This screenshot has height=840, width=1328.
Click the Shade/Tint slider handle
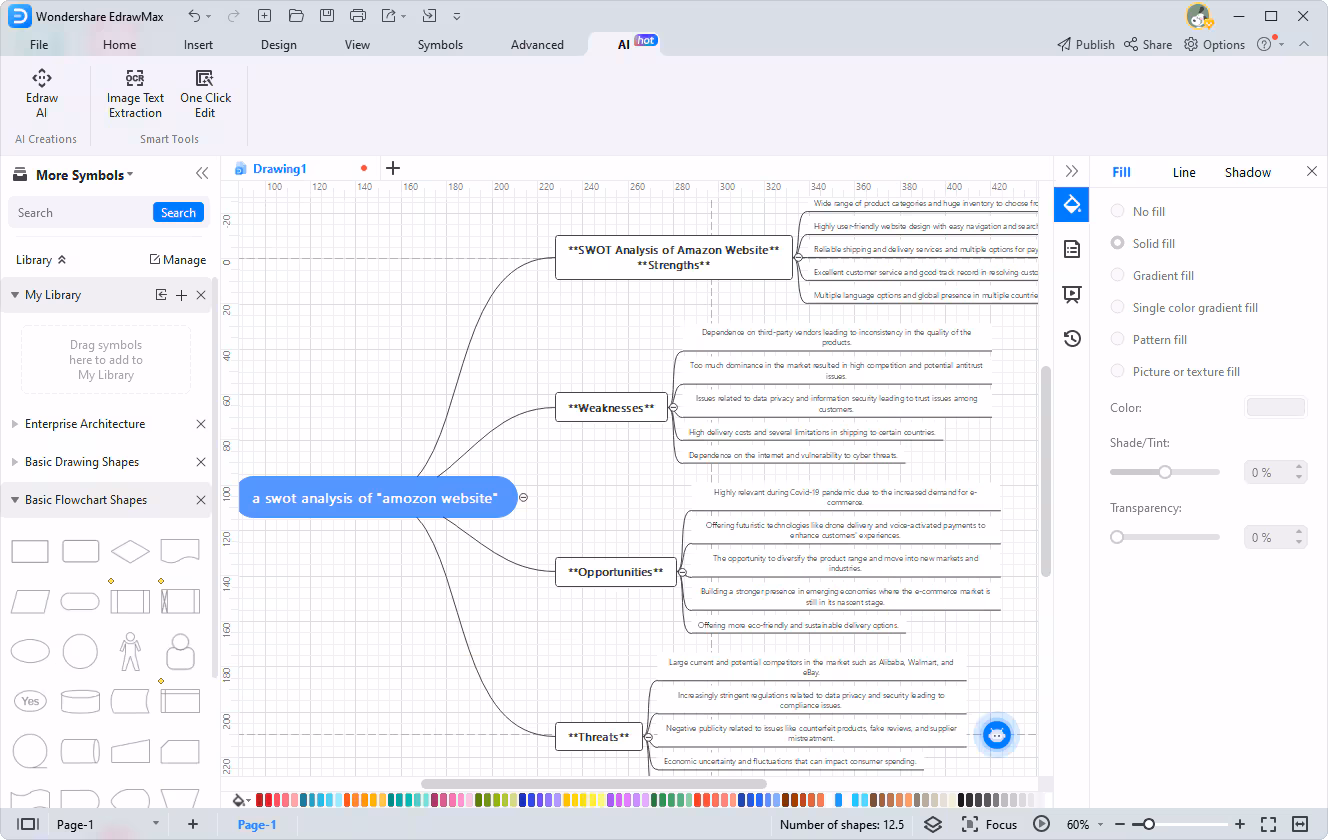[x=1165, y=472]
